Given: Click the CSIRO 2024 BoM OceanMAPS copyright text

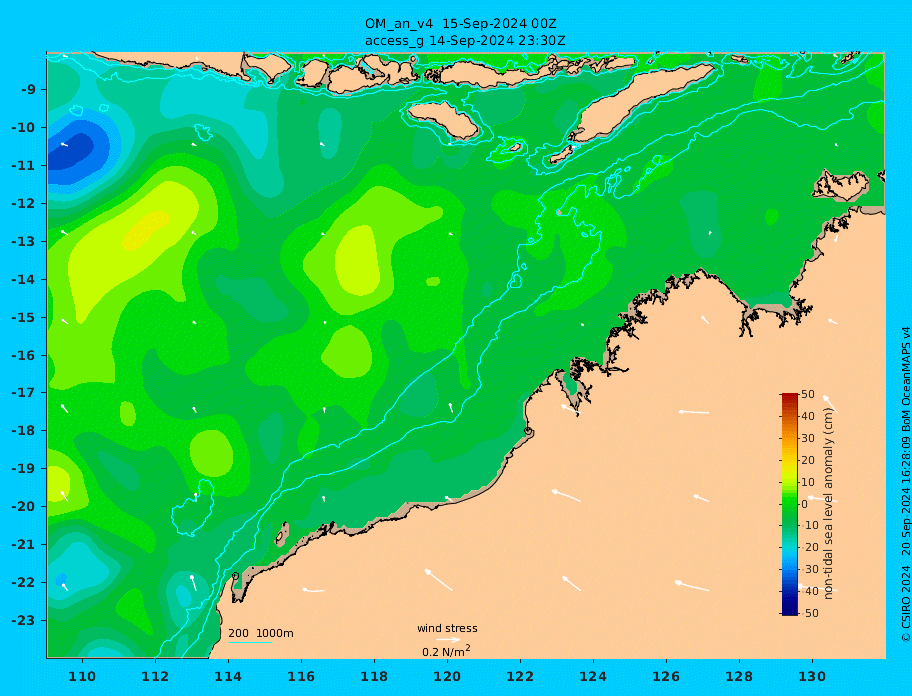Looking at the screenshot, I should tap(905, 484).
